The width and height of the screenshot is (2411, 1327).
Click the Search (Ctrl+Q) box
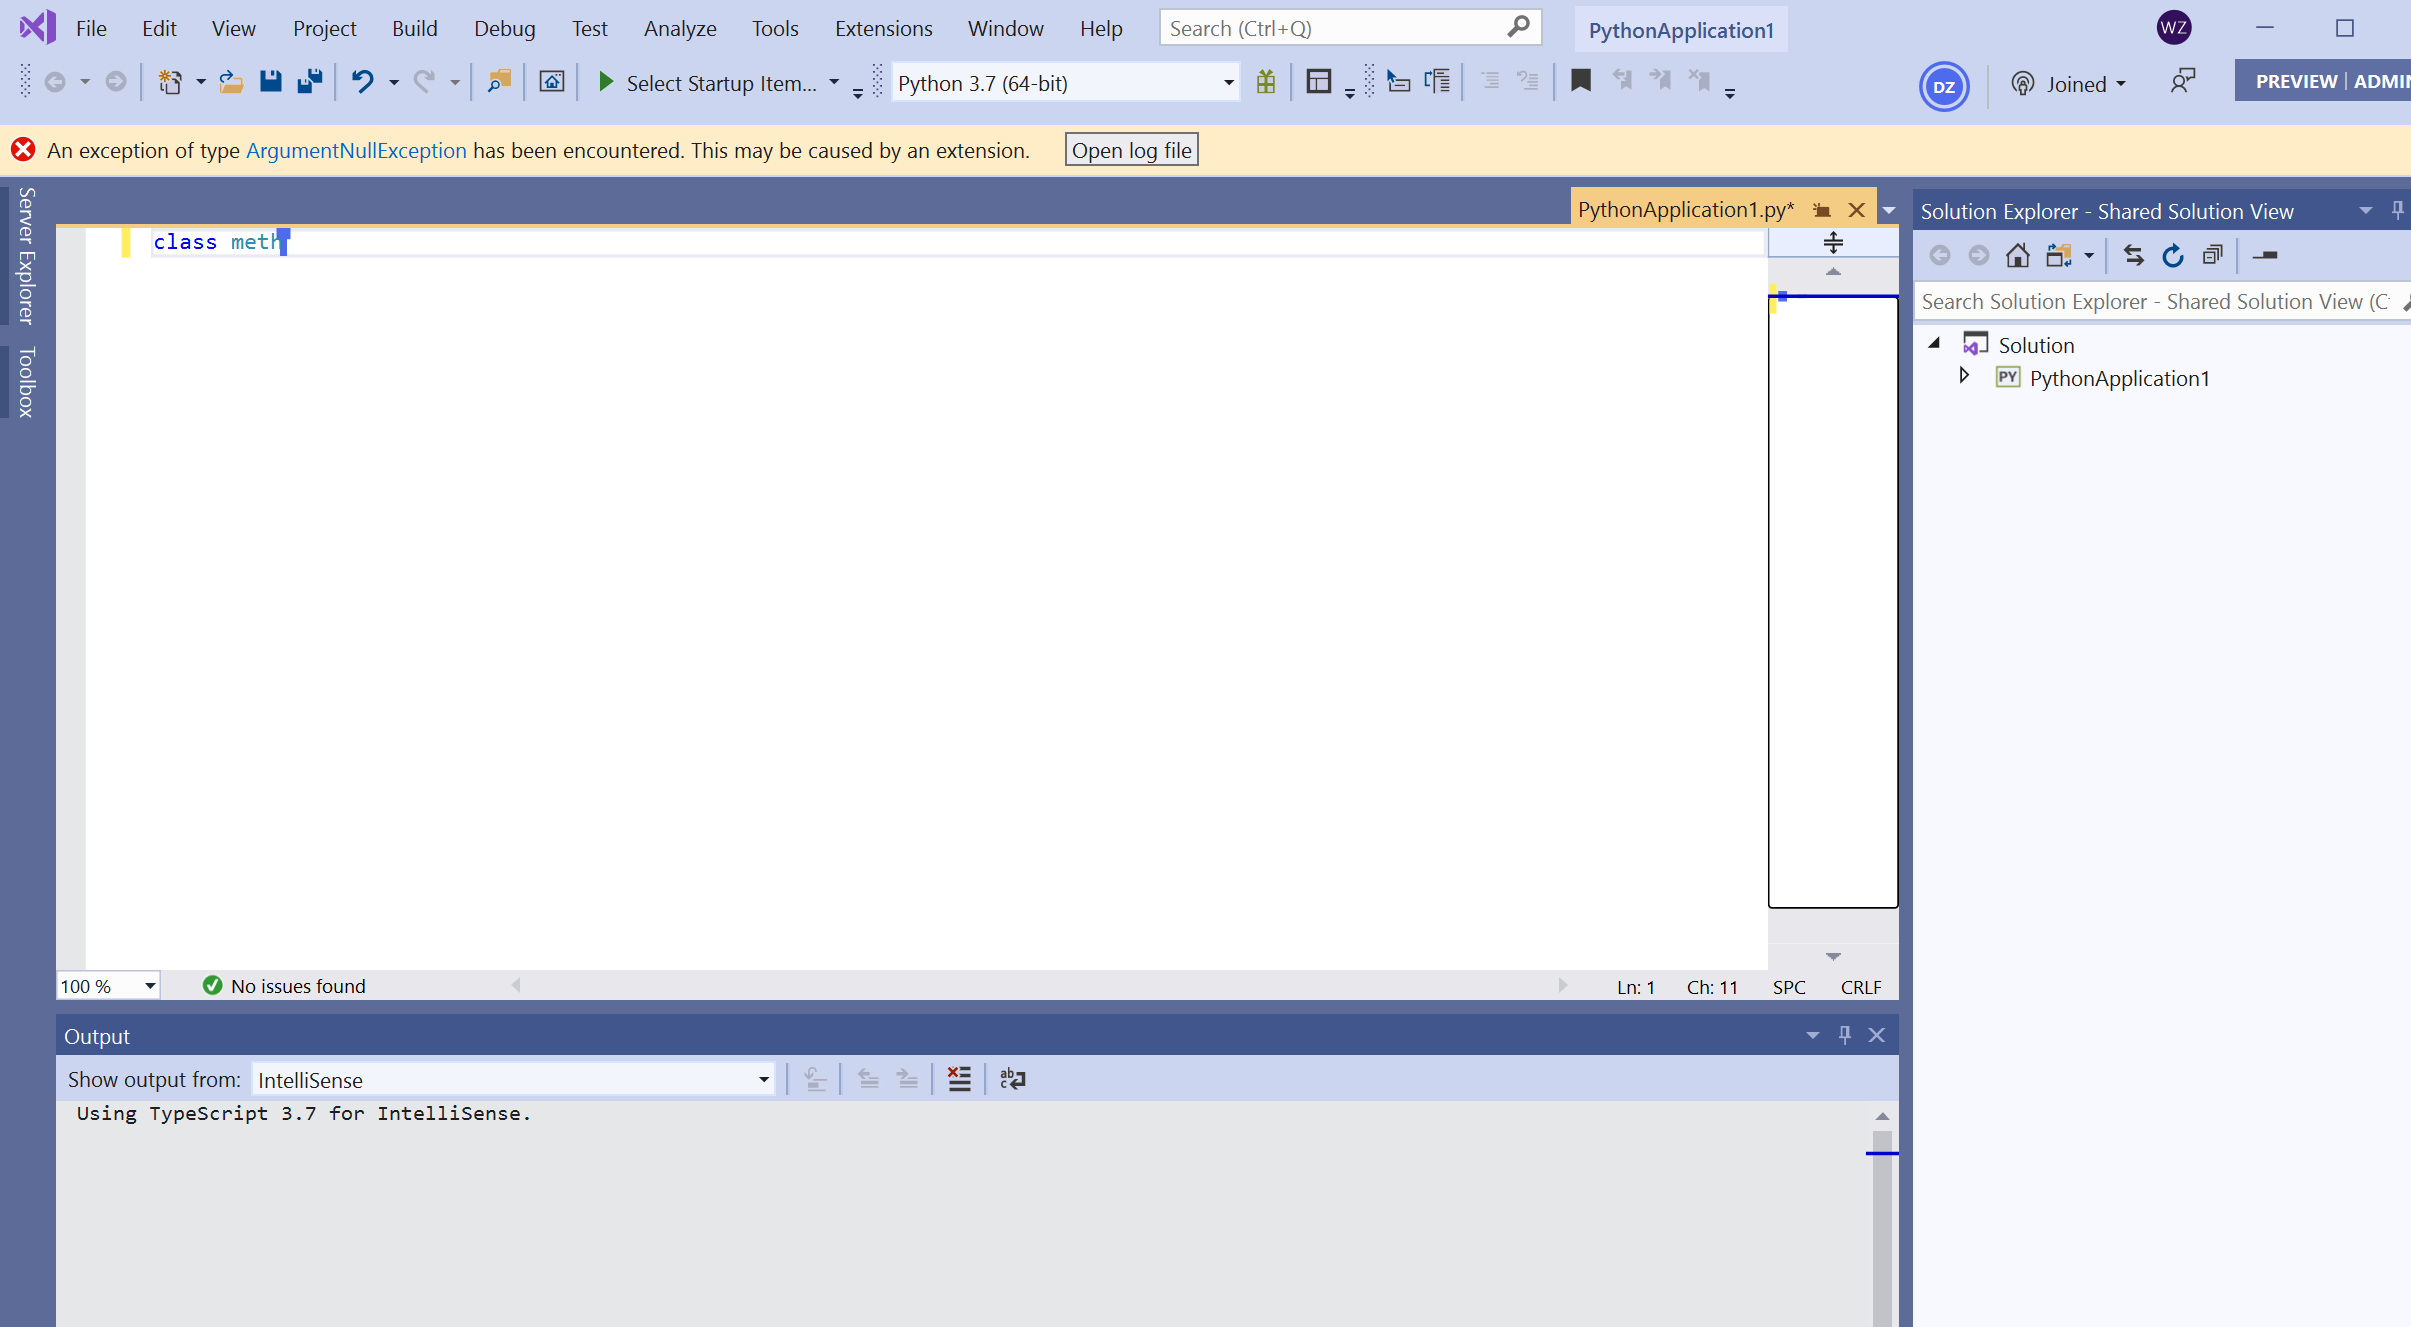tap(1350, 28)
